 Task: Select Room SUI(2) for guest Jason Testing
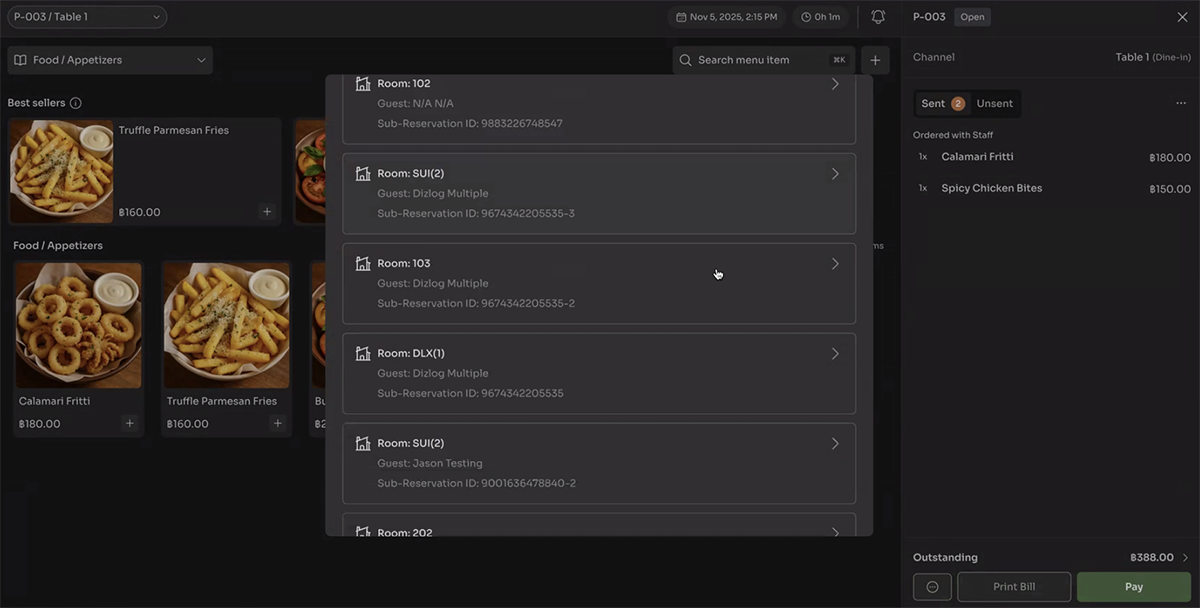tap(598, 463)
